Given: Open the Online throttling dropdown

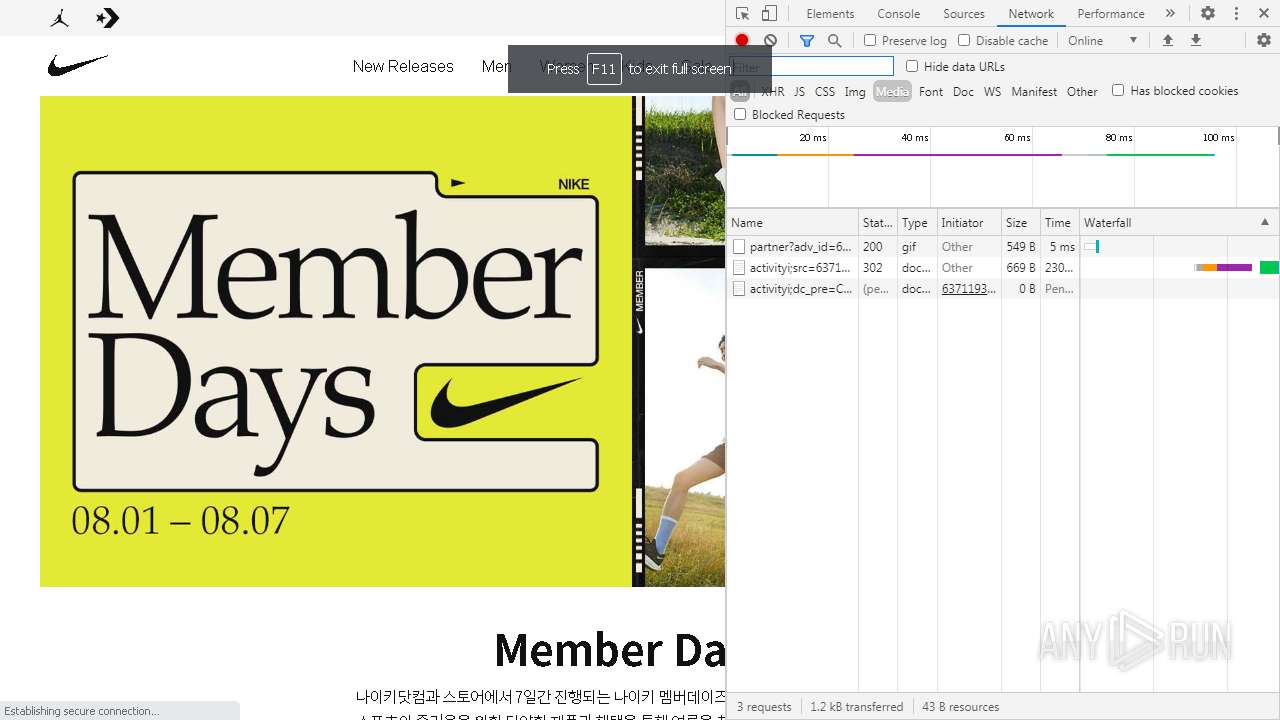Looking at the screenshot, I should pyautogui.click(x=1103, y=40).
